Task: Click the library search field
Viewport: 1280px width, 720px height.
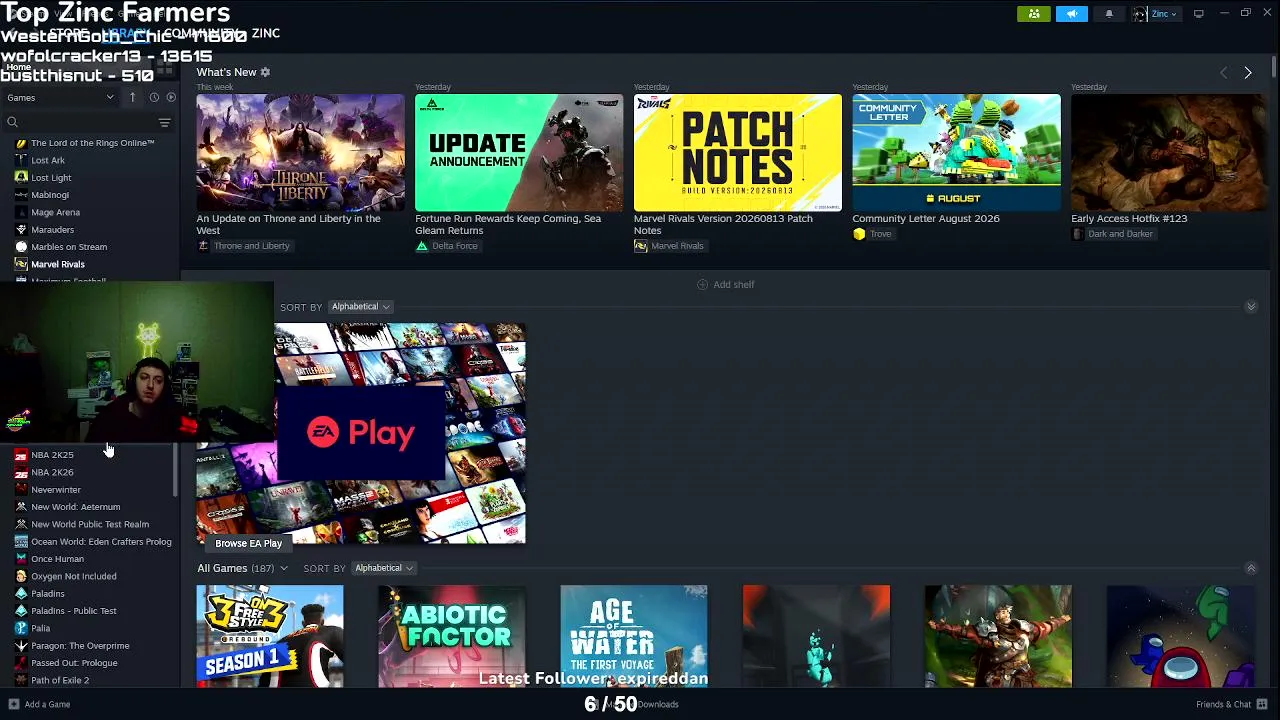Action: tap(78, 122)
